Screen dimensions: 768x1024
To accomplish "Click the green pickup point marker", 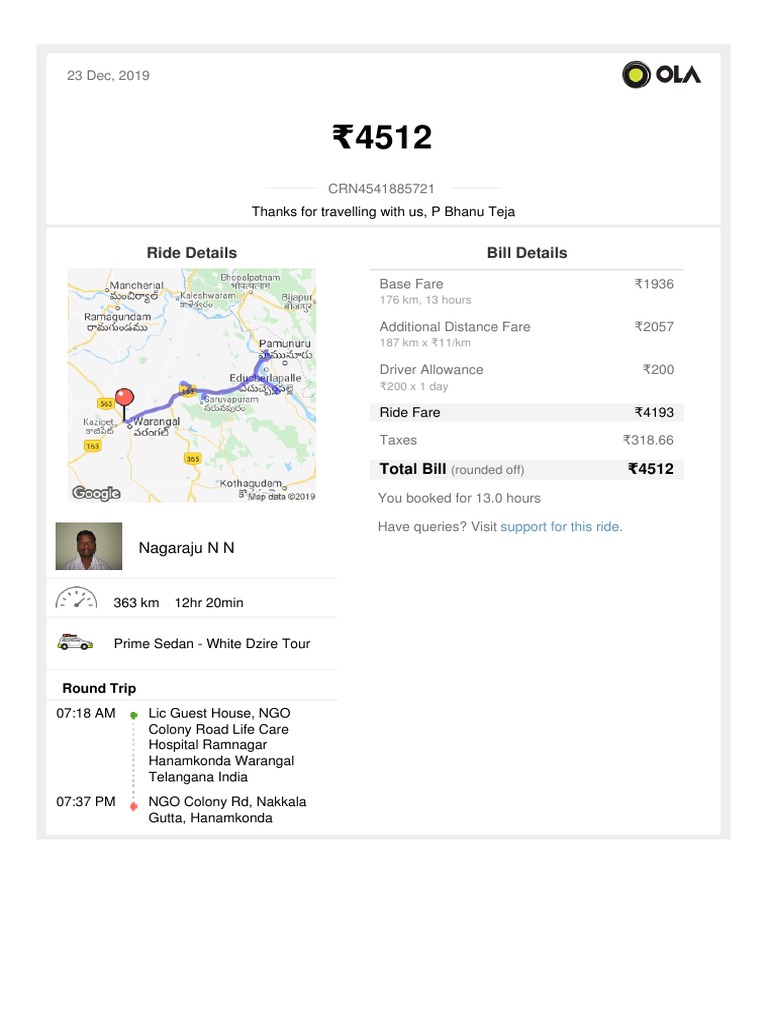I will point(134,715).
